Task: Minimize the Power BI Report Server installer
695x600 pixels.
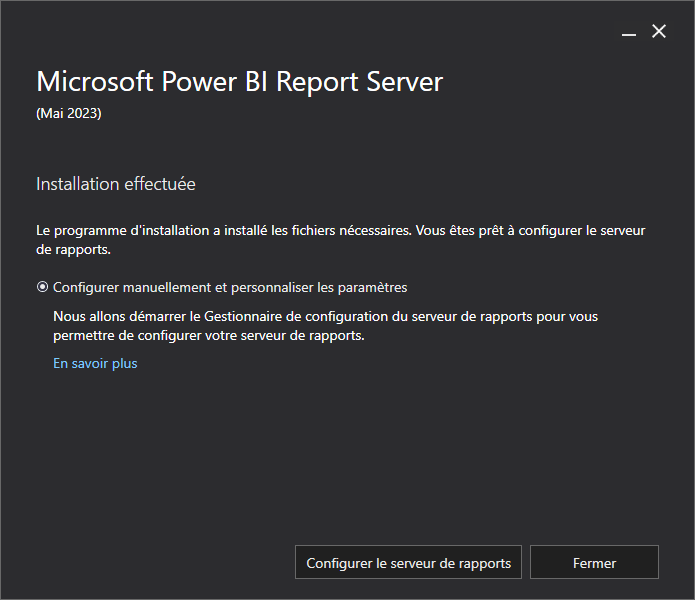Action: 629,32
